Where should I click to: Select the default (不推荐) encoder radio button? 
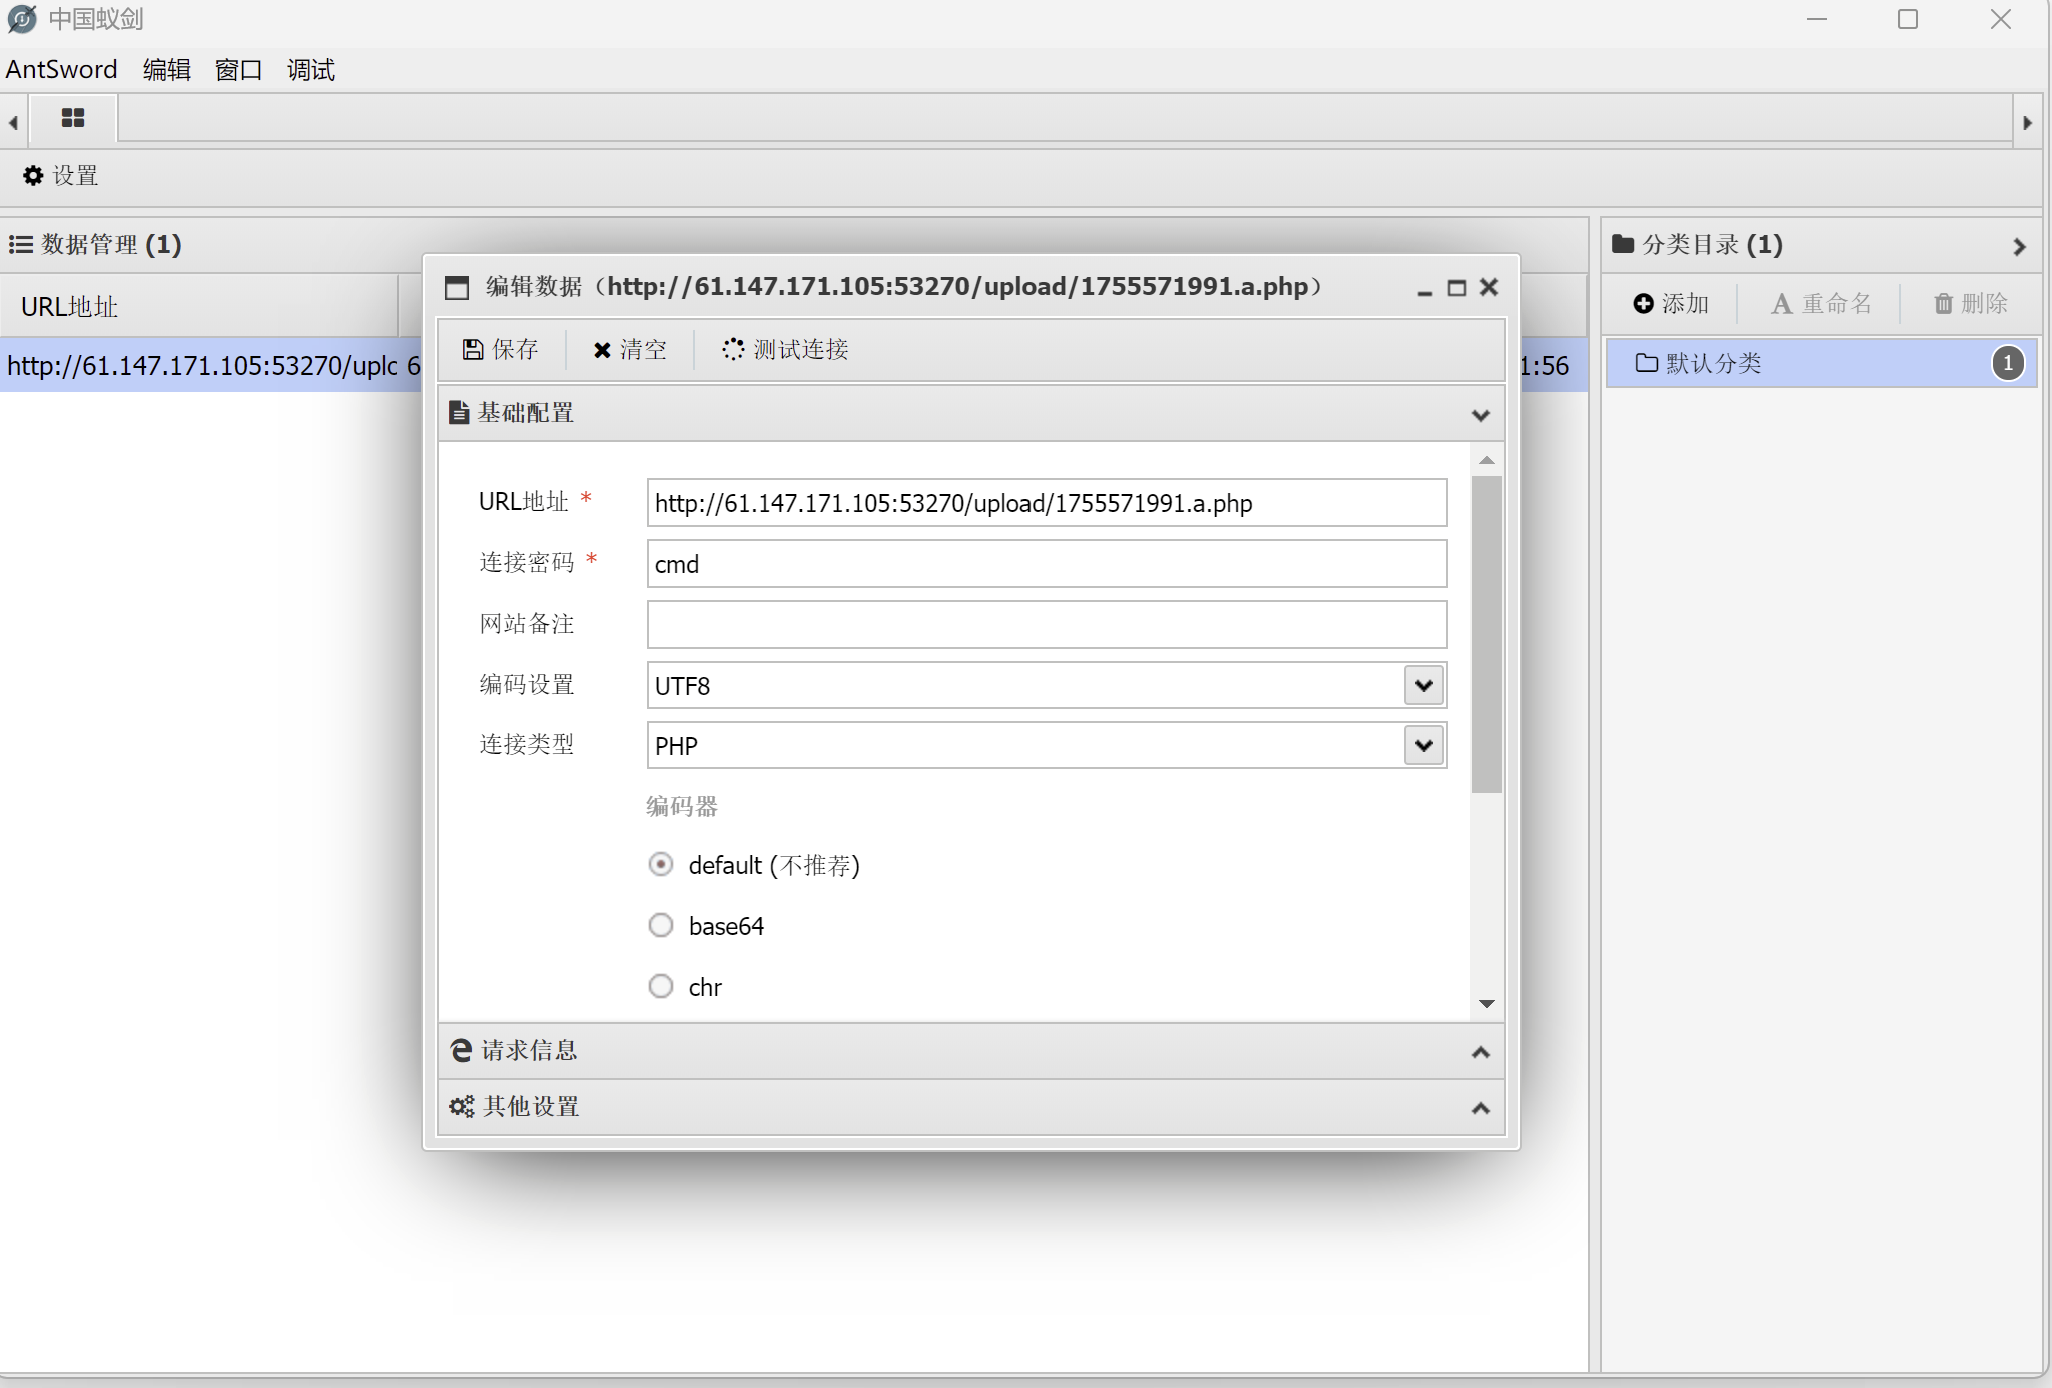[x=661, y=864]
